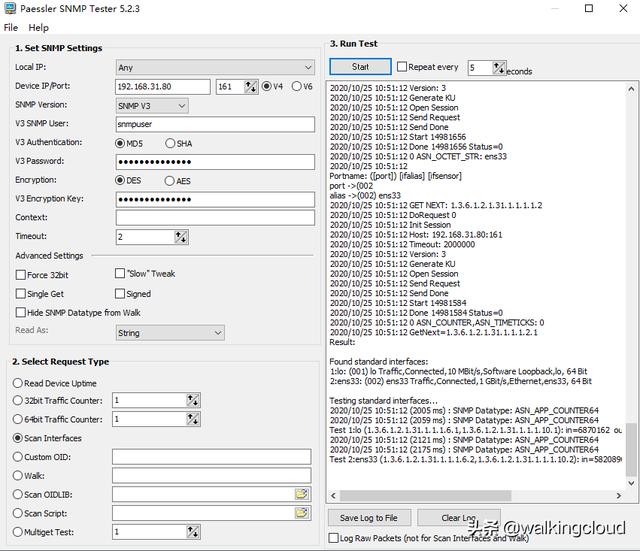The image size is (640, 551).
Task: Click the Walk OID input field
Action: click(x=211, y=475)
